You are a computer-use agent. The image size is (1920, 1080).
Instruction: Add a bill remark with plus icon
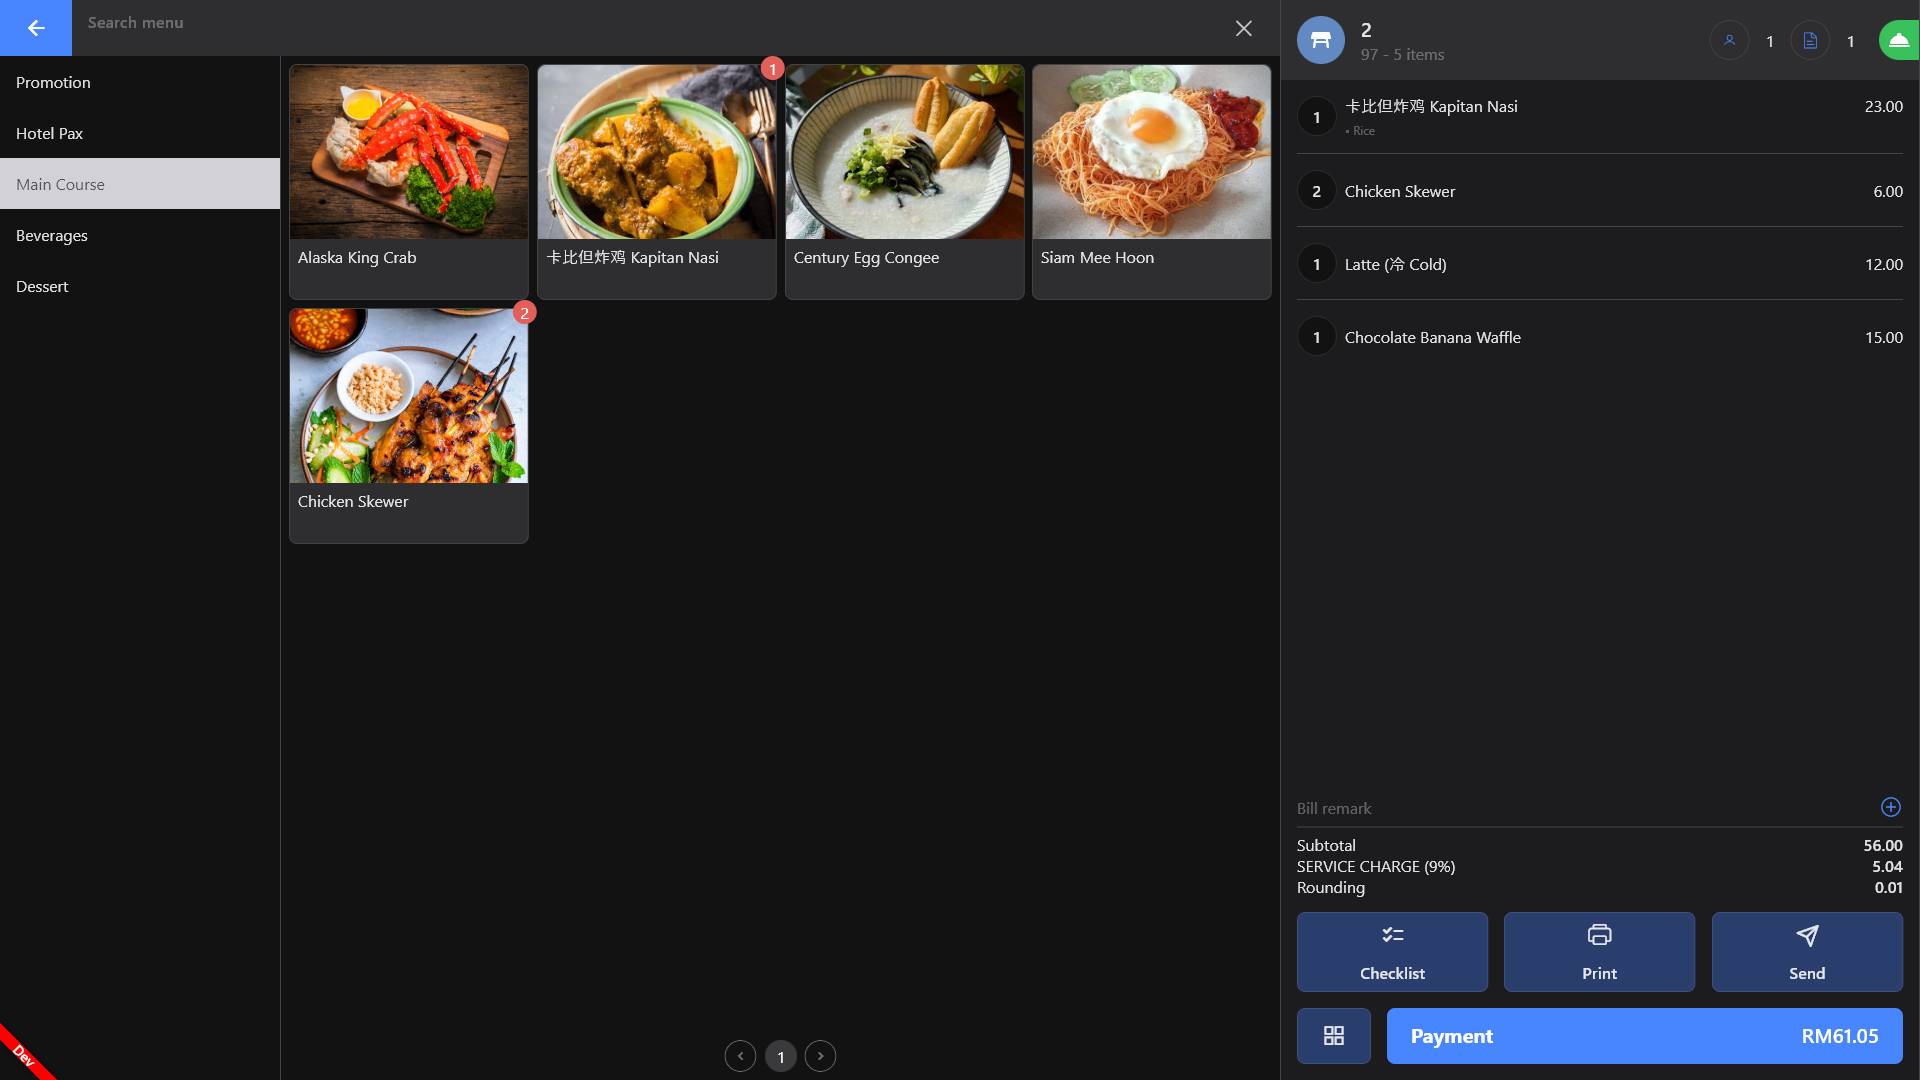coord(1890,807)
